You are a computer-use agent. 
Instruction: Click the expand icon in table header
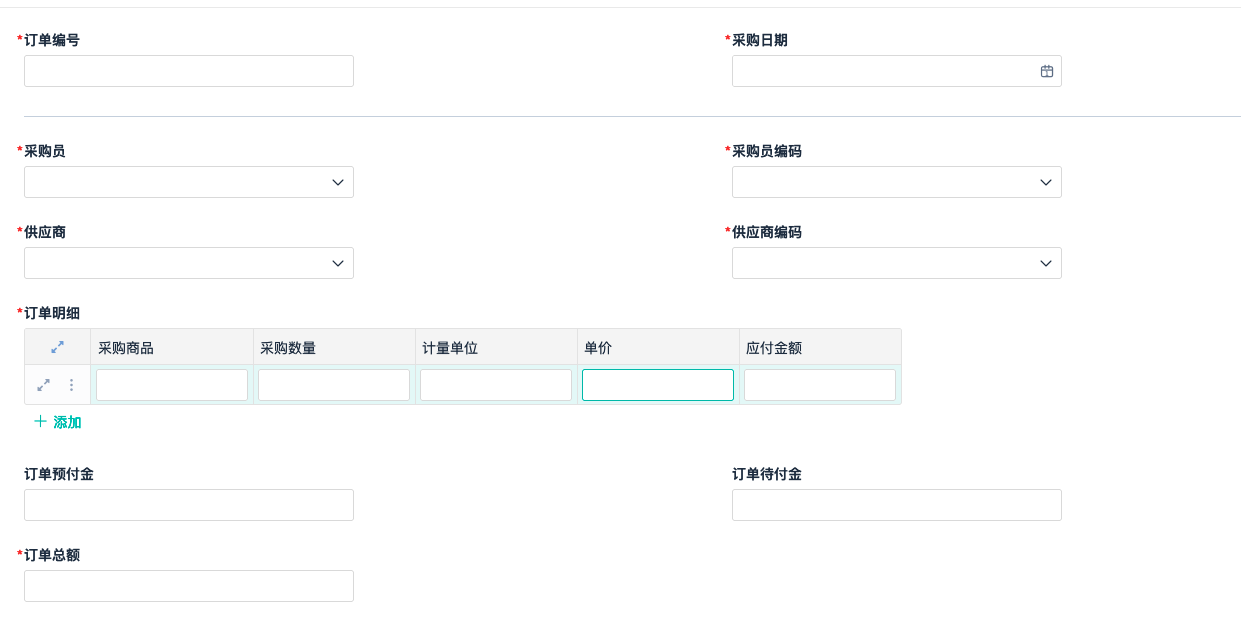[x=57, y=347]
